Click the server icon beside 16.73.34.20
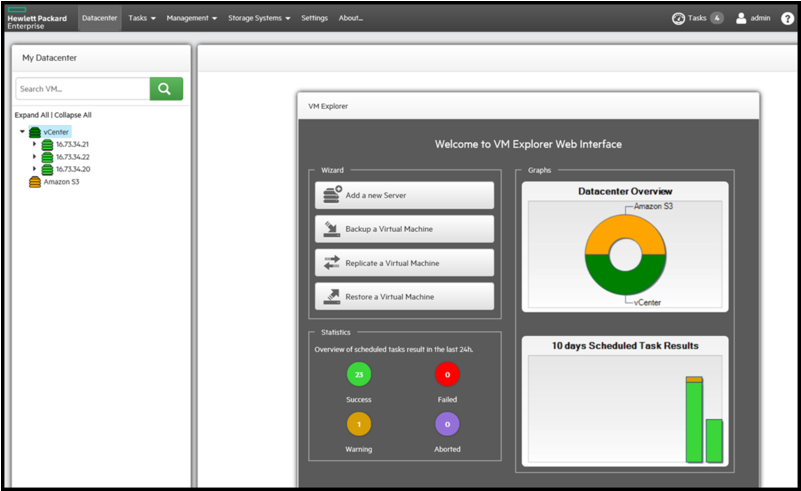 click(x=47, y=169)
